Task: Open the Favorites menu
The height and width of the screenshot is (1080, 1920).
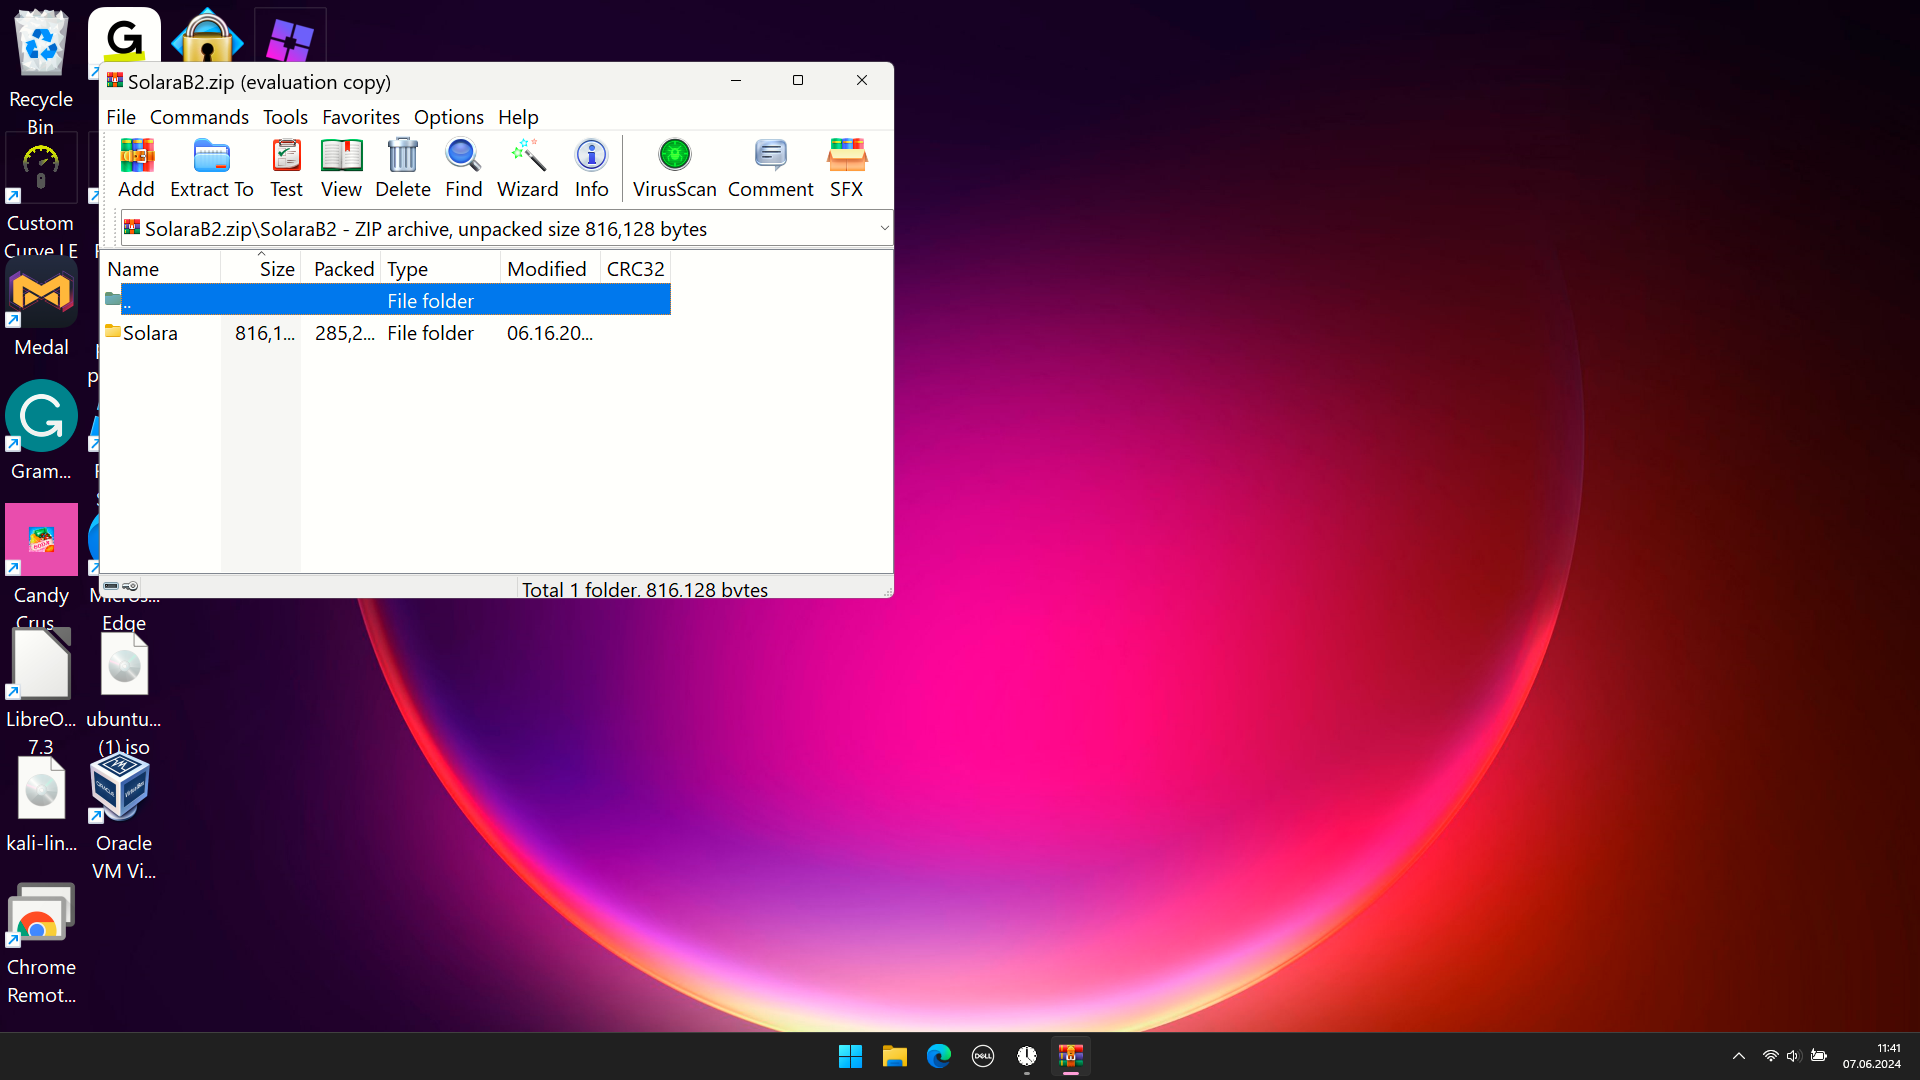Action: click(x=361, y=117)
